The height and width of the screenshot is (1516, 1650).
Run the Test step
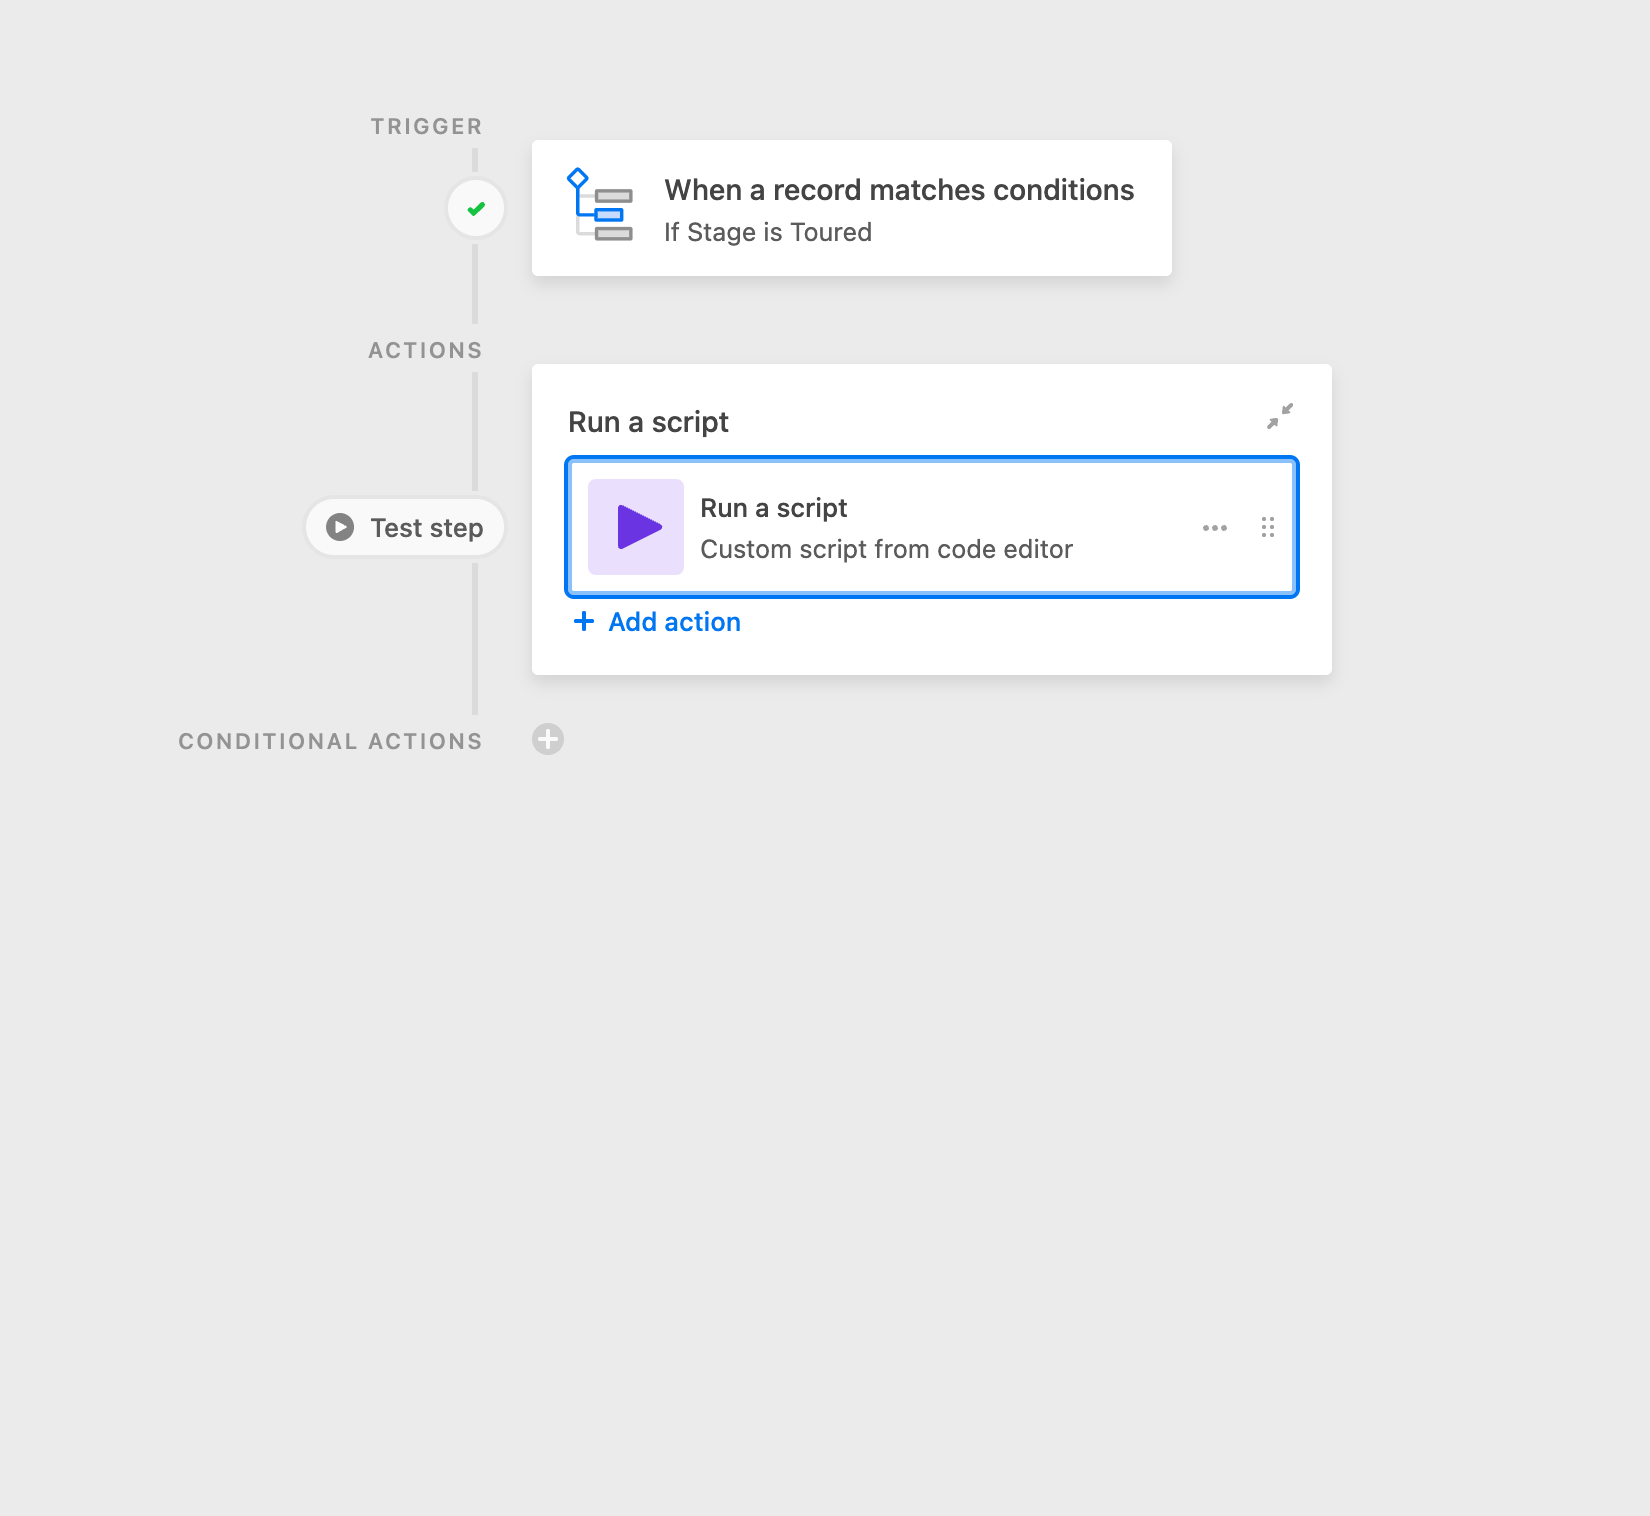(x=404, y=527)
